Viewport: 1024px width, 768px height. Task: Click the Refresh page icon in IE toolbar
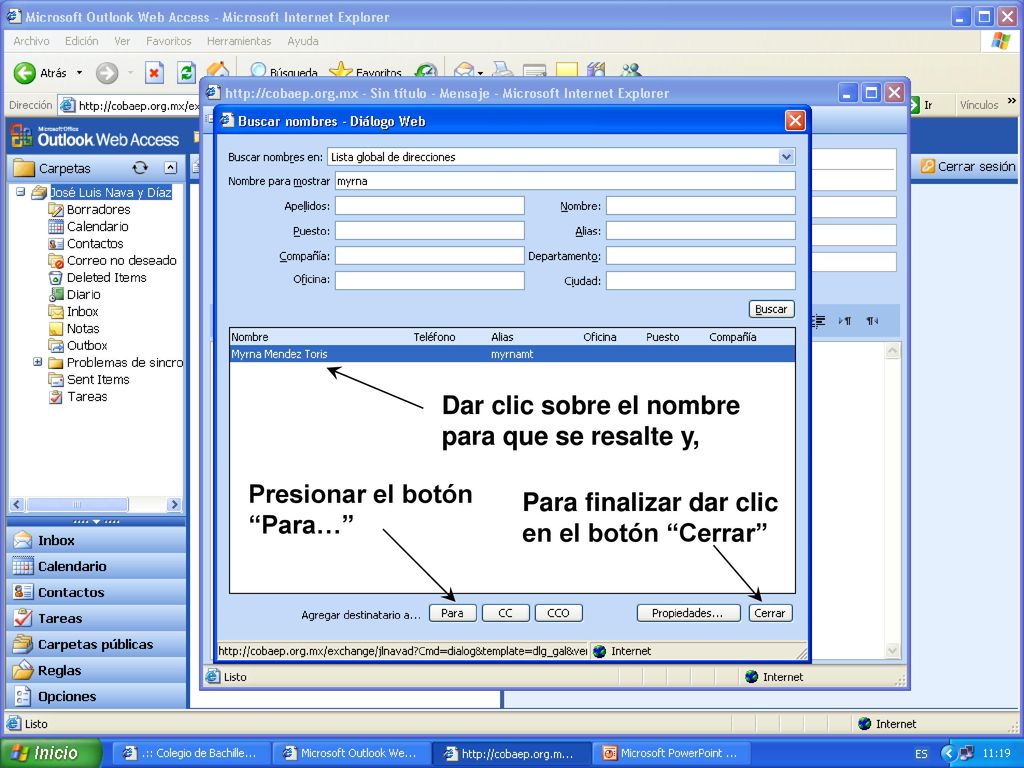(x=187, y=72)
